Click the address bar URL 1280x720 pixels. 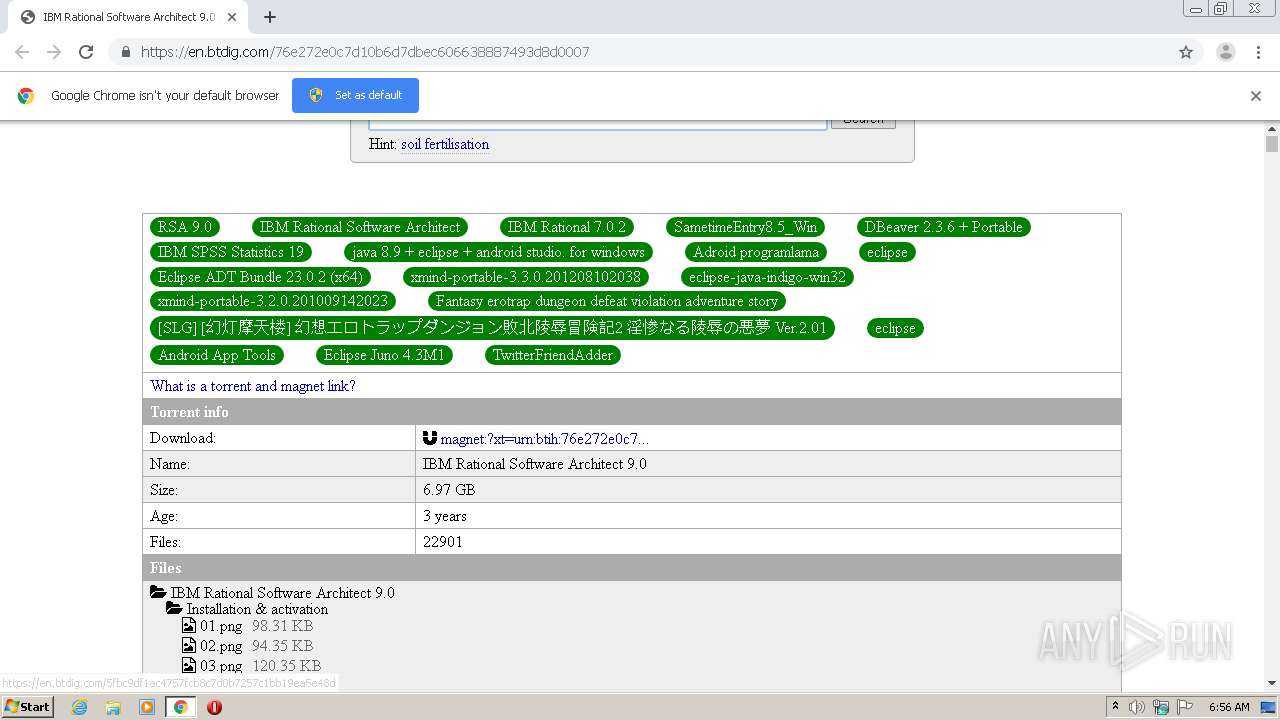pyautogui.click(x=365, y=52)
